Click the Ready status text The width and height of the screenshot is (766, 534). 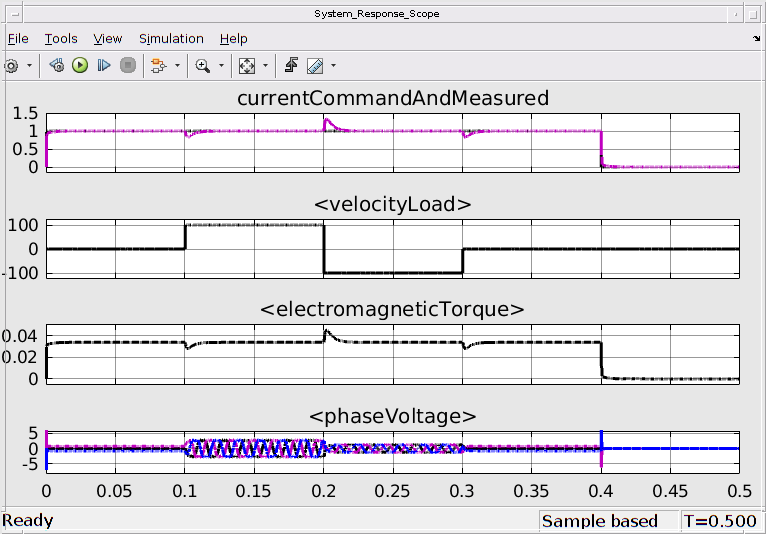pos(27,521)
